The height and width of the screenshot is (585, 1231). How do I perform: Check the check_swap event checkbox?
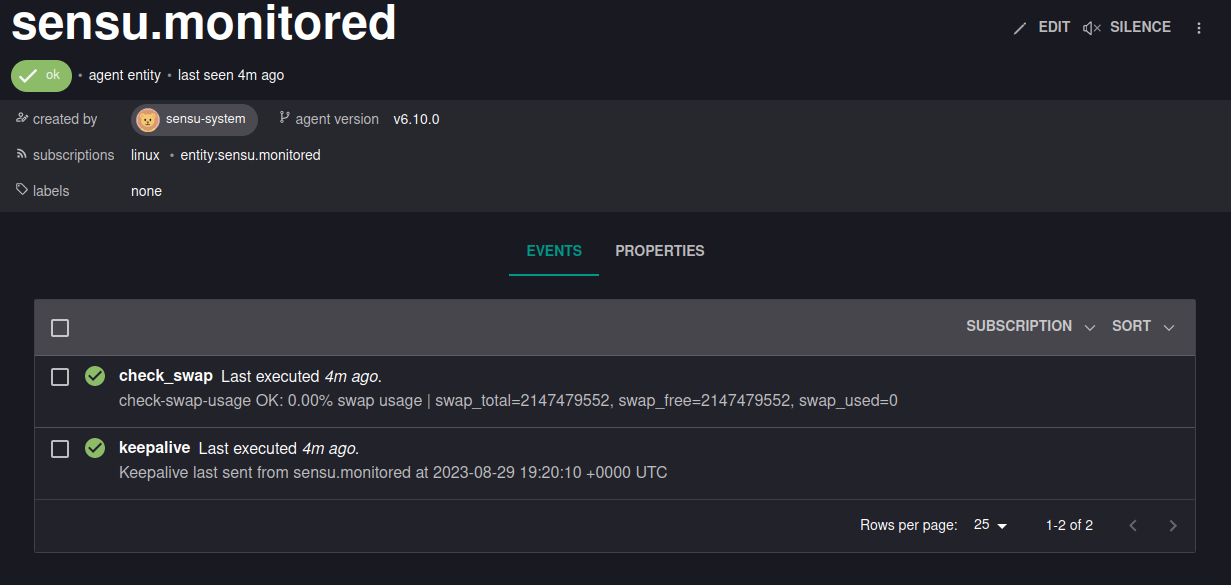[x=60, y=377]
